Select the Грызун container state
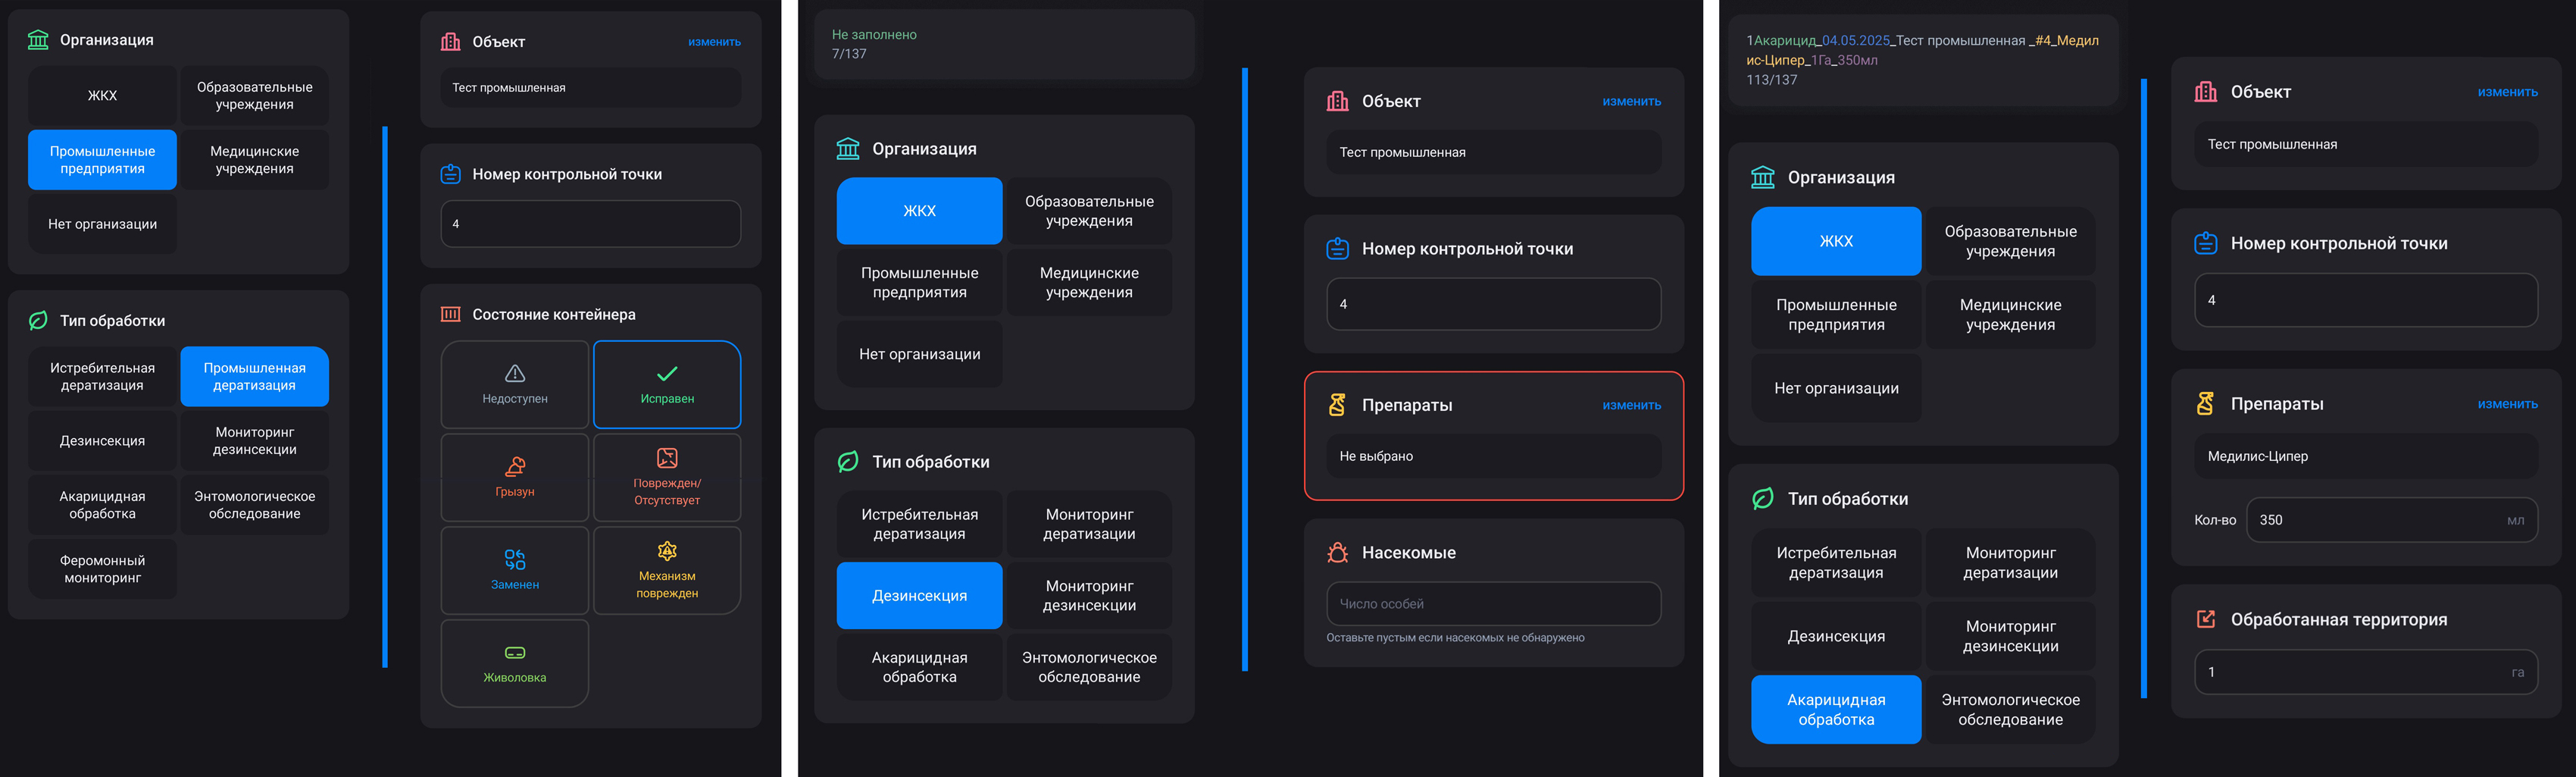Image resolution: width=2576 pixels, height=777 pixels. pyautogui.click(x=514, y=477)
